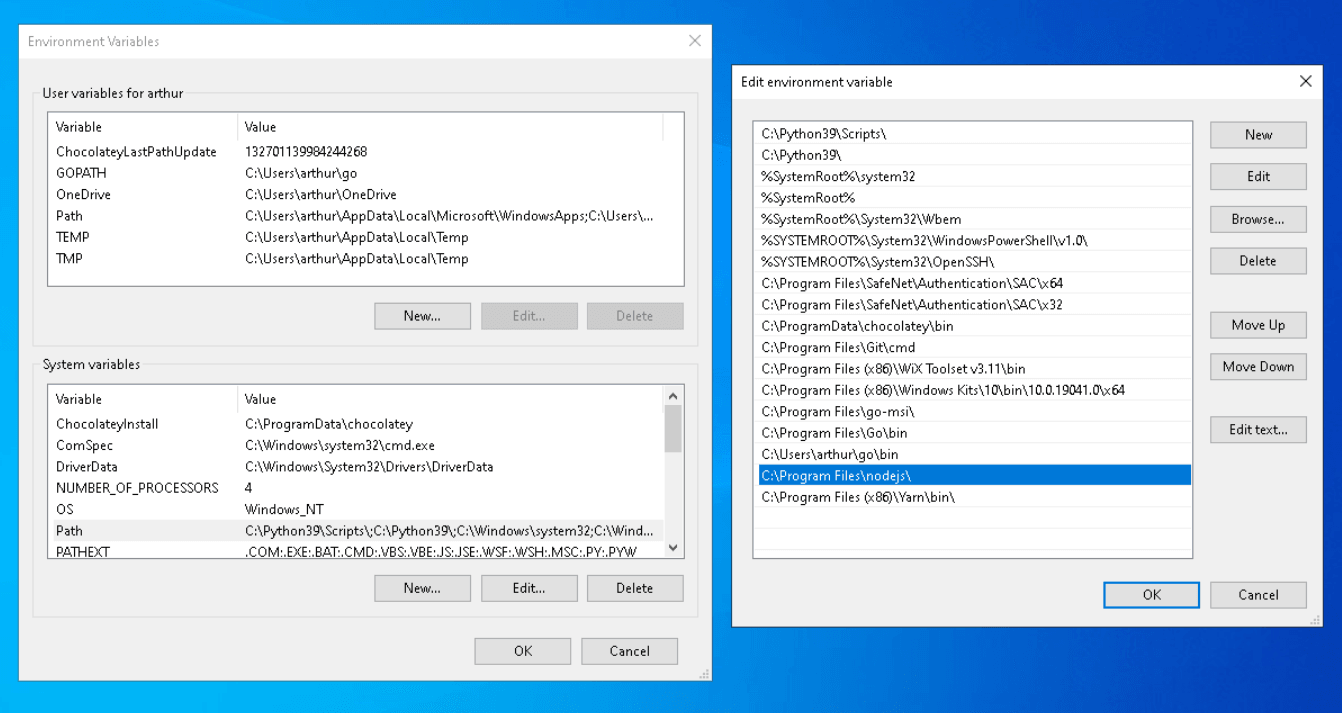
Task: Select the GOPATH user variable row
Action: [x=81, y=173]
